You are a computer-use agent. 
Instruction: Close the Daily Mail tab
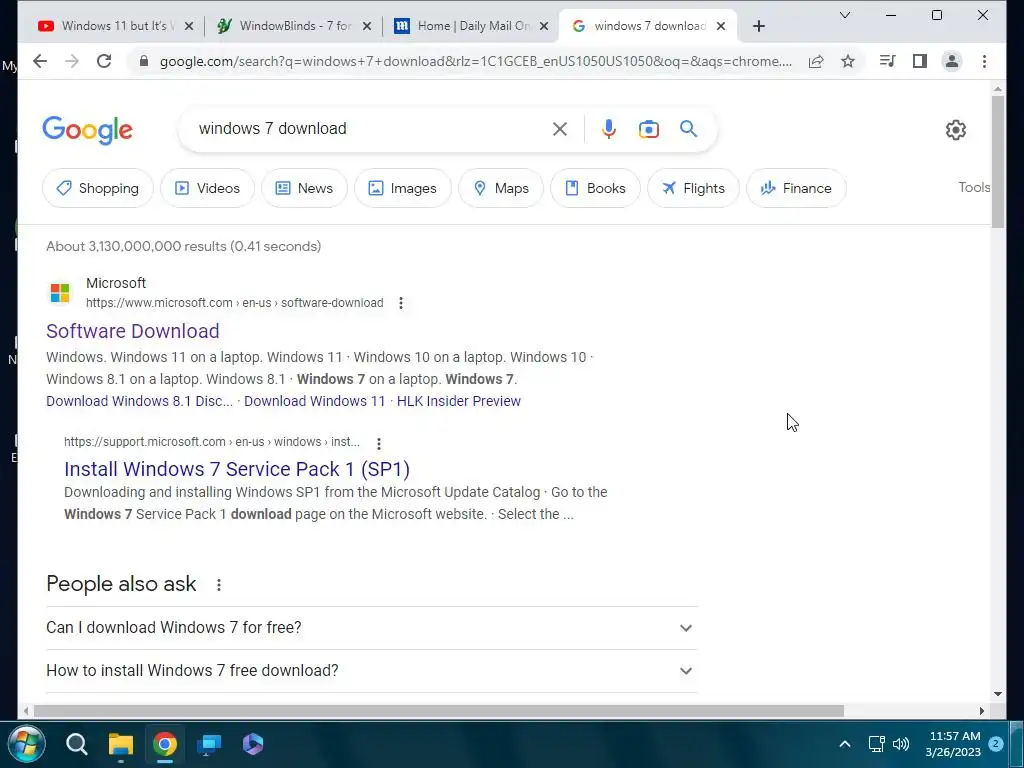coord(544,26)
